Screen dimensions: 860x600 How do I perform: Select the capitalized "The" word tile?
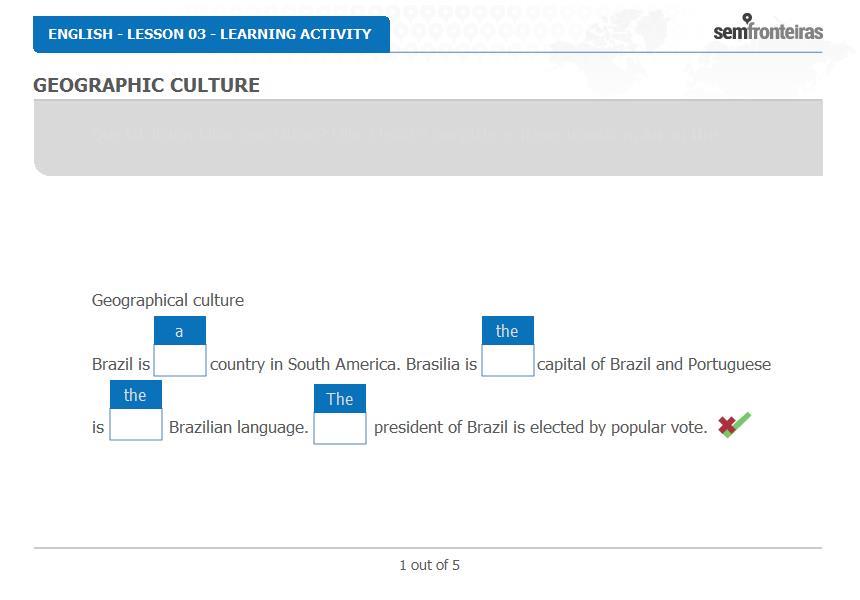click(340, 399)
